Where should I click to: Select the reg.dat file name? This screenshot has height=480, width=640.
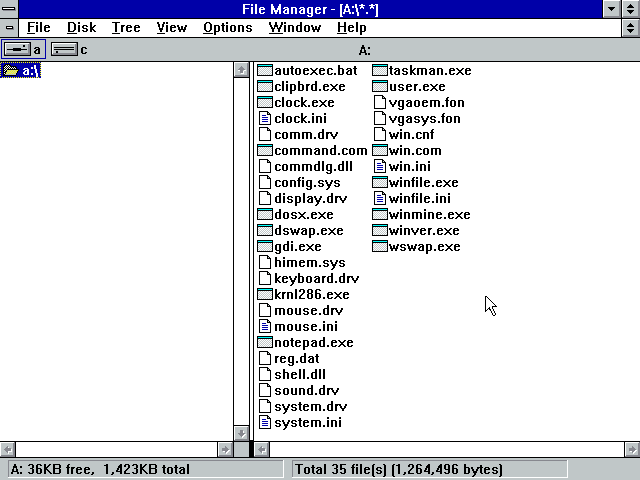click(x=297, y=358)
